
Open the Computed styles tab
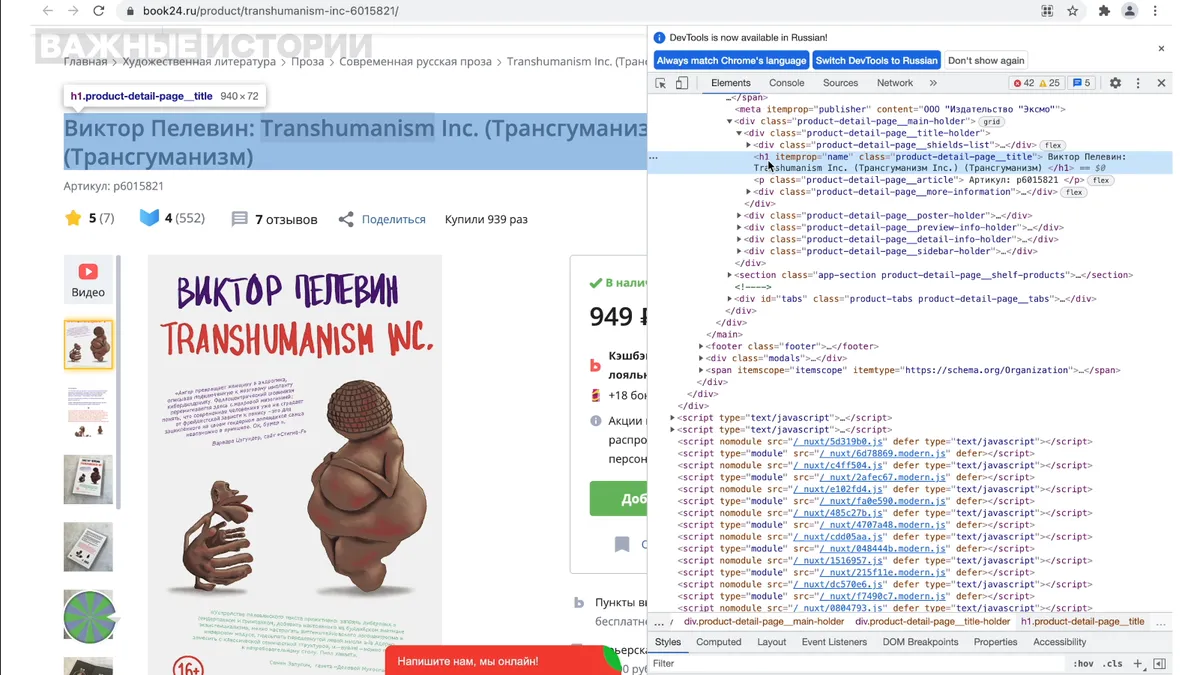(x=719, y=642)
